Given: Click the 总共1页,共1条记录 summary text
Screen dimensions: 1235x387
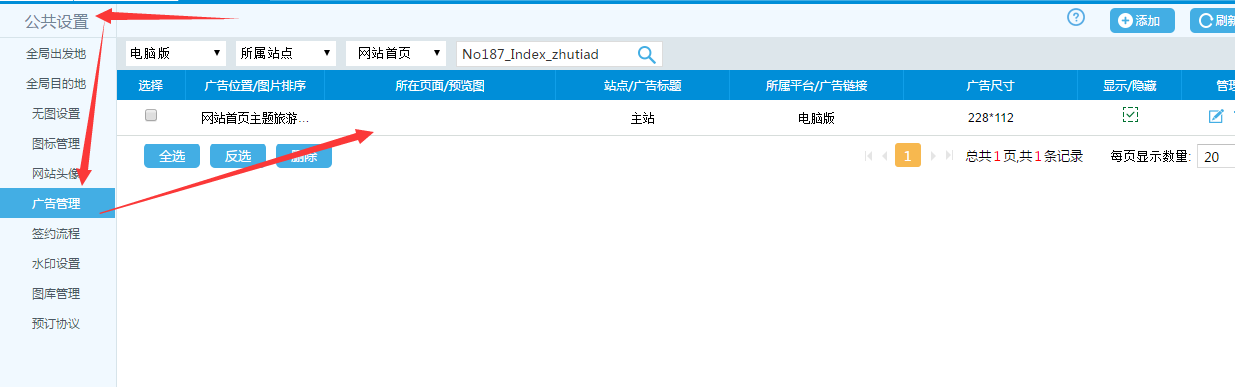Looking at the screenshot, I should click(x=1024, y=157).
